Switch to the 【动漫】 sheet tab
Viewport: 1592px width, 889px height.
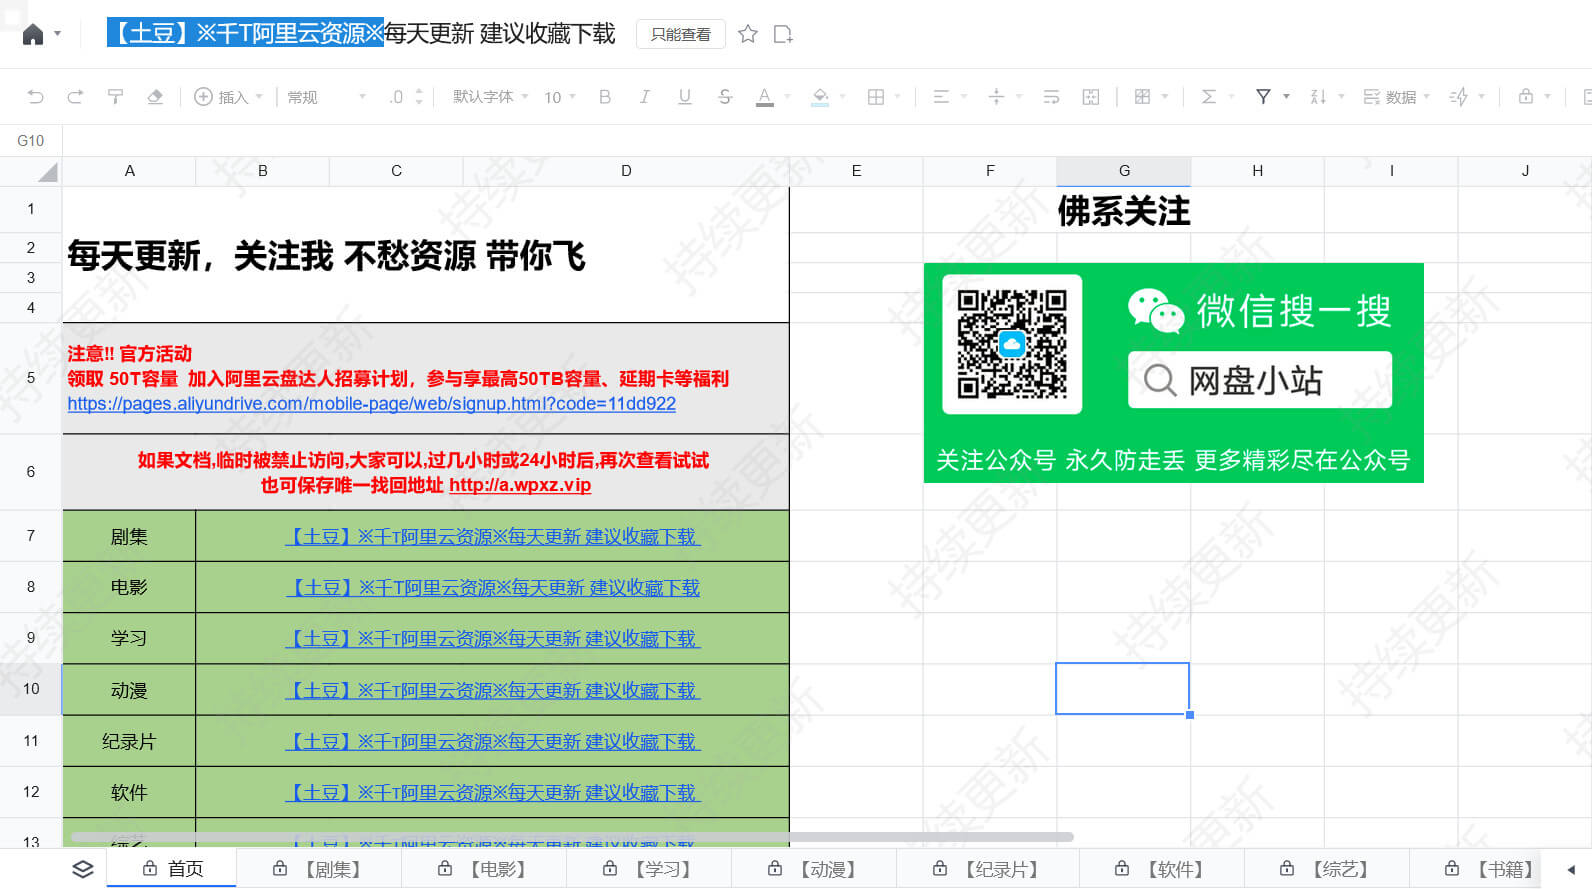(814, 869)
